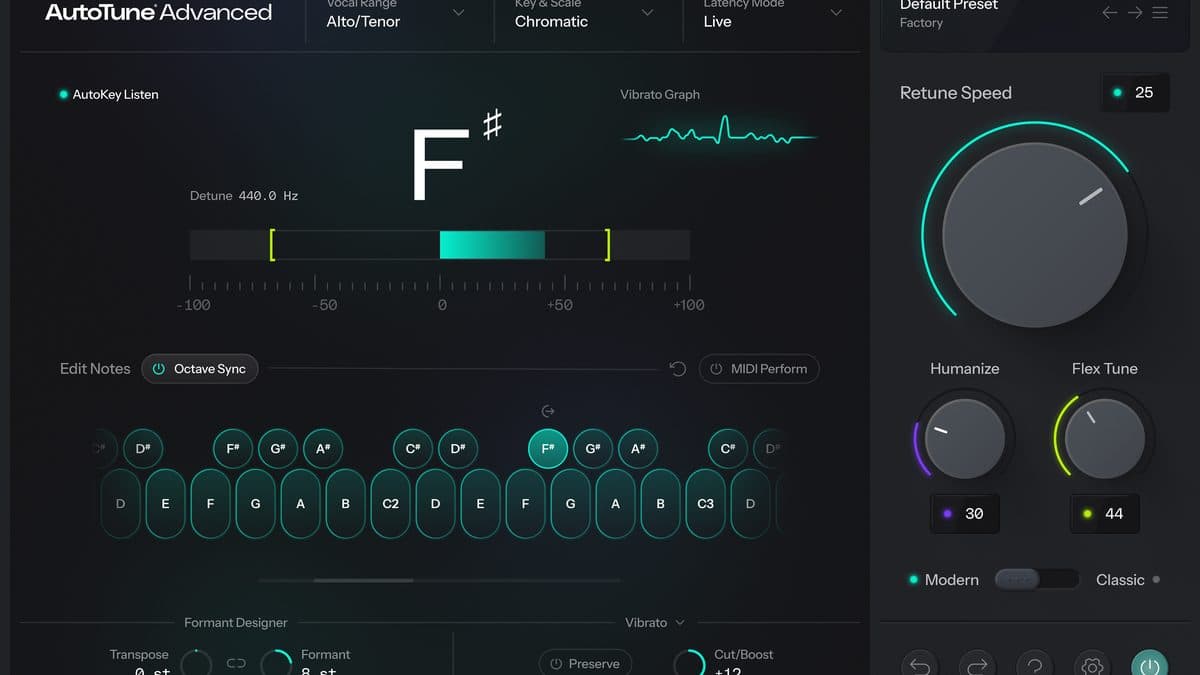This screenshot has width=1200, height=675.
Task: Open the Latency Mode Live dropdown
Action: [773, 14]
